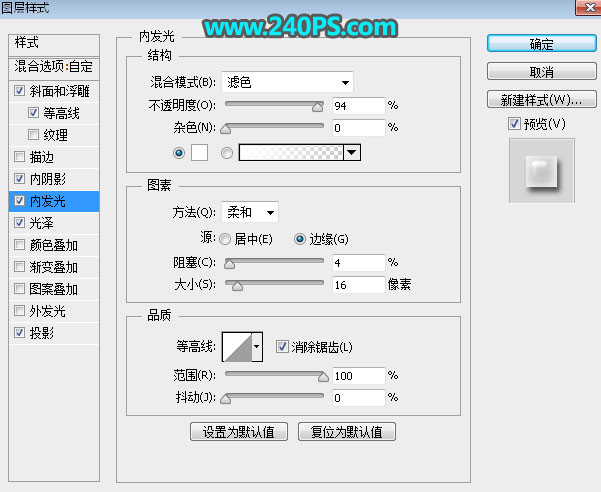Enable the 渐变叠加 checkbox
Screen dimensions: 601x492
click(x=19, y=267)
